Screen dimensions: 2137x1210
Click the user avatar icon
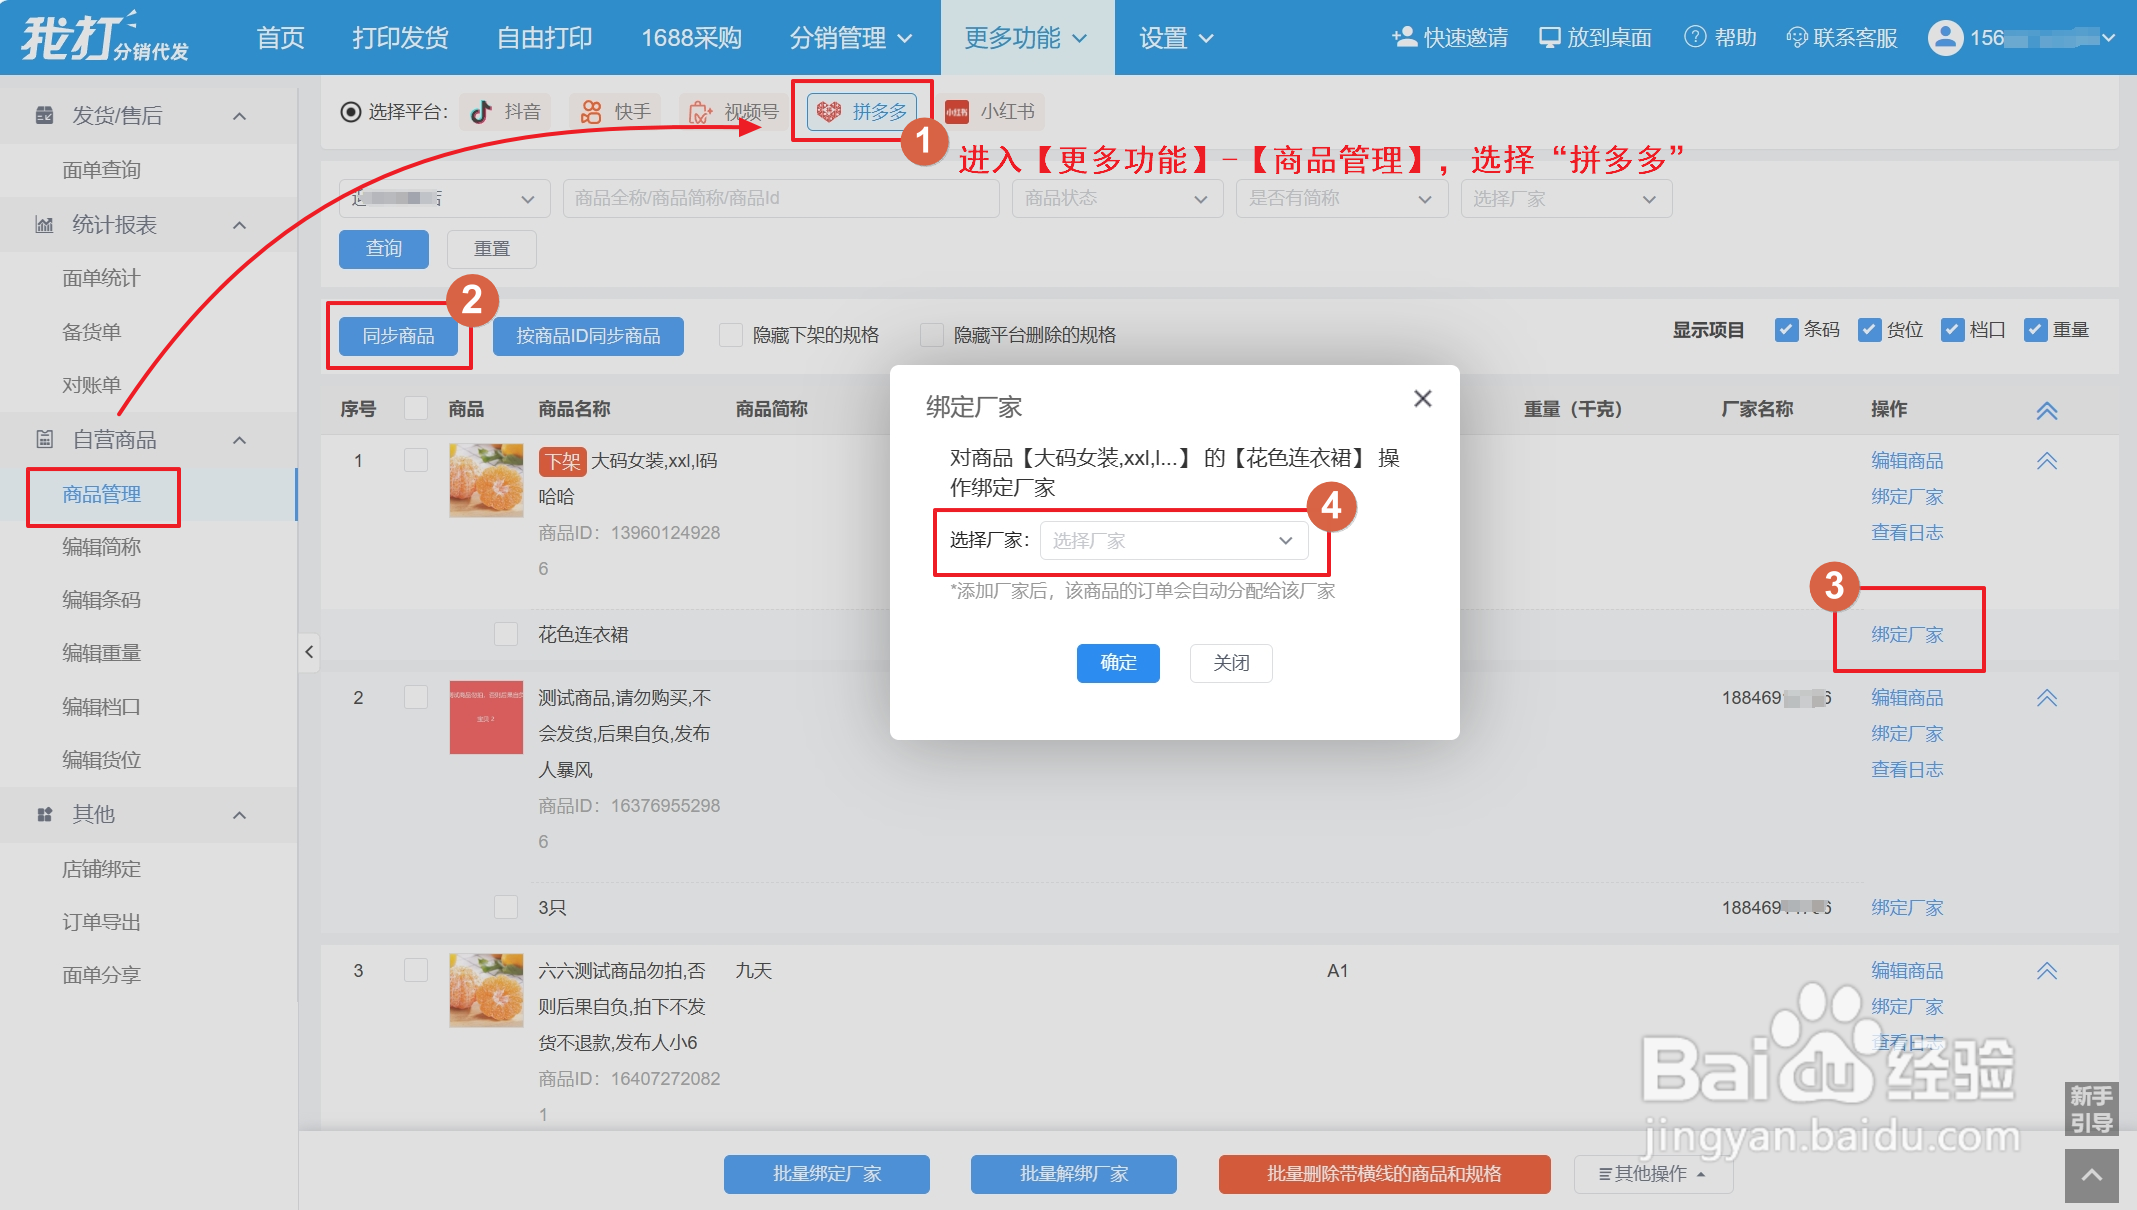click(x=1945, y=38)
